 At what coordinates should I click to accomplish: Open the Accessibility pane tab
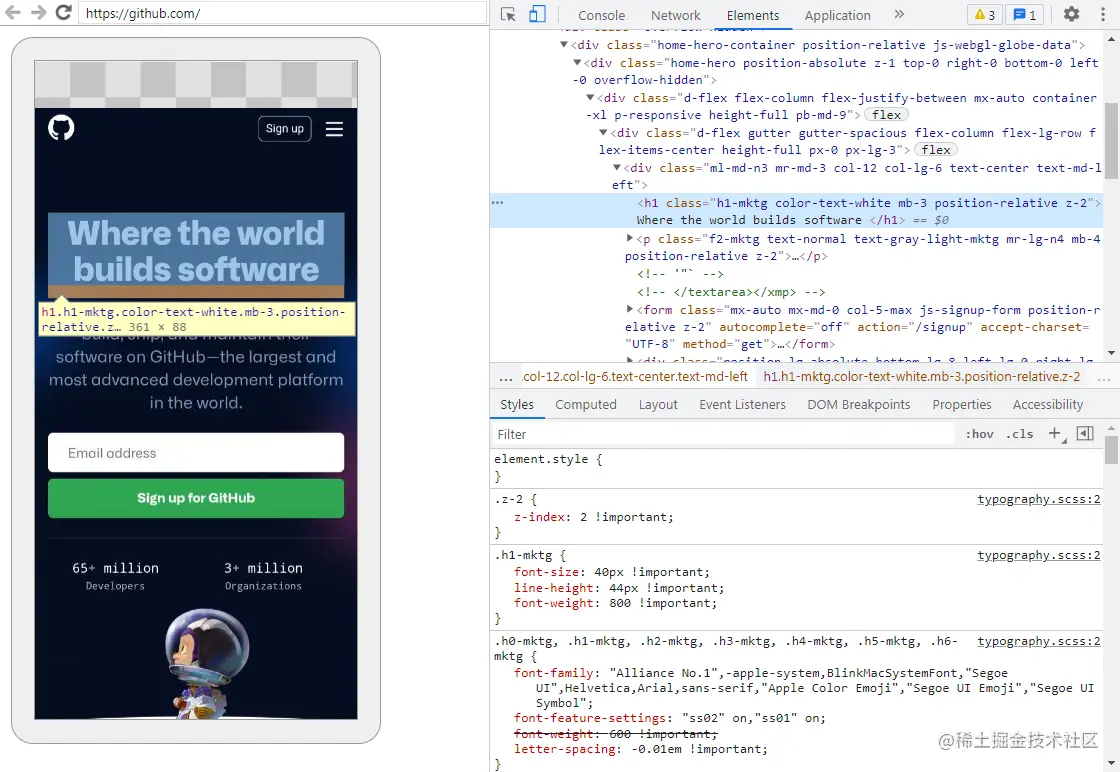1047,404
